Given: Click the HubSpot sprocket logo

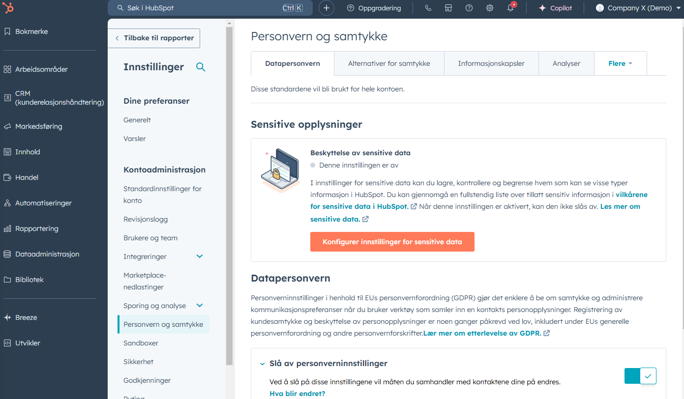Looking at the screenshot, I should (8, 7).
